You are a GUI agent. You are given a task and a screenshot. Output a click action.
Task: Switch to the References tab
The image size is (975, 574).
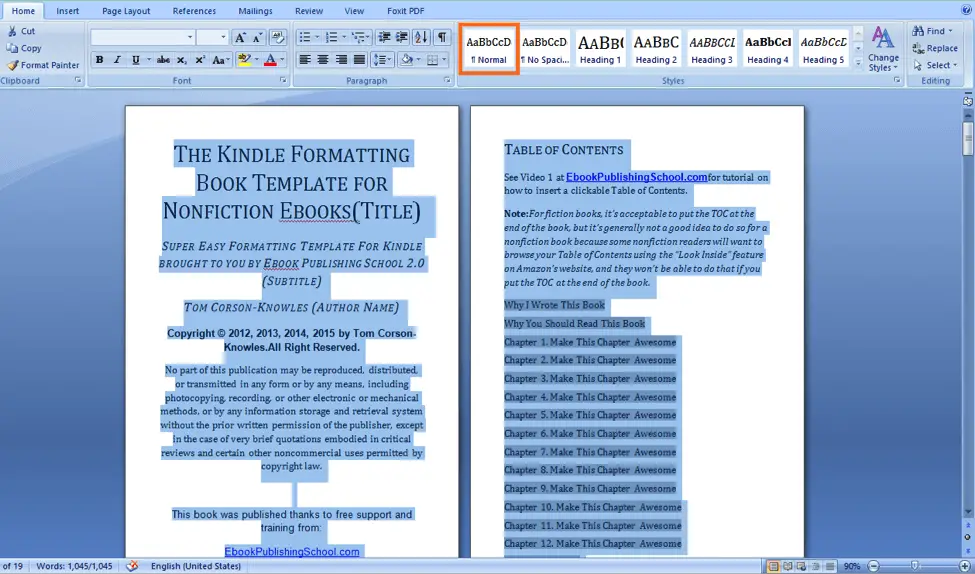pos(194,11)
